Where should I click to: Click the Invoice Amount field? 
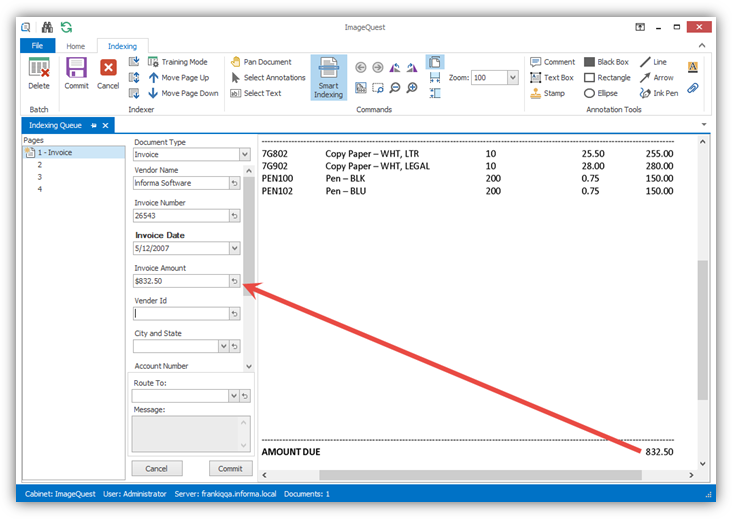pyautogui.click(x=181, y=281)
